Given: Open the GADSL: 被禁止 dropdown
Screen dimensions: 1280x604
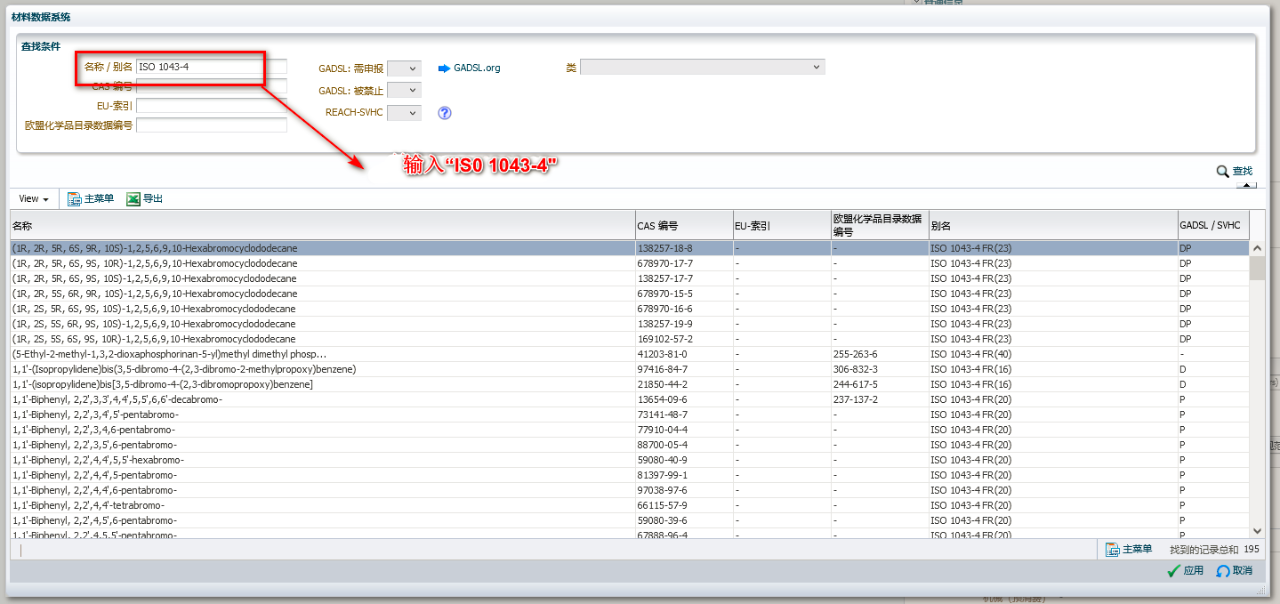Looking at the screenshot, I should click(404, 90).
